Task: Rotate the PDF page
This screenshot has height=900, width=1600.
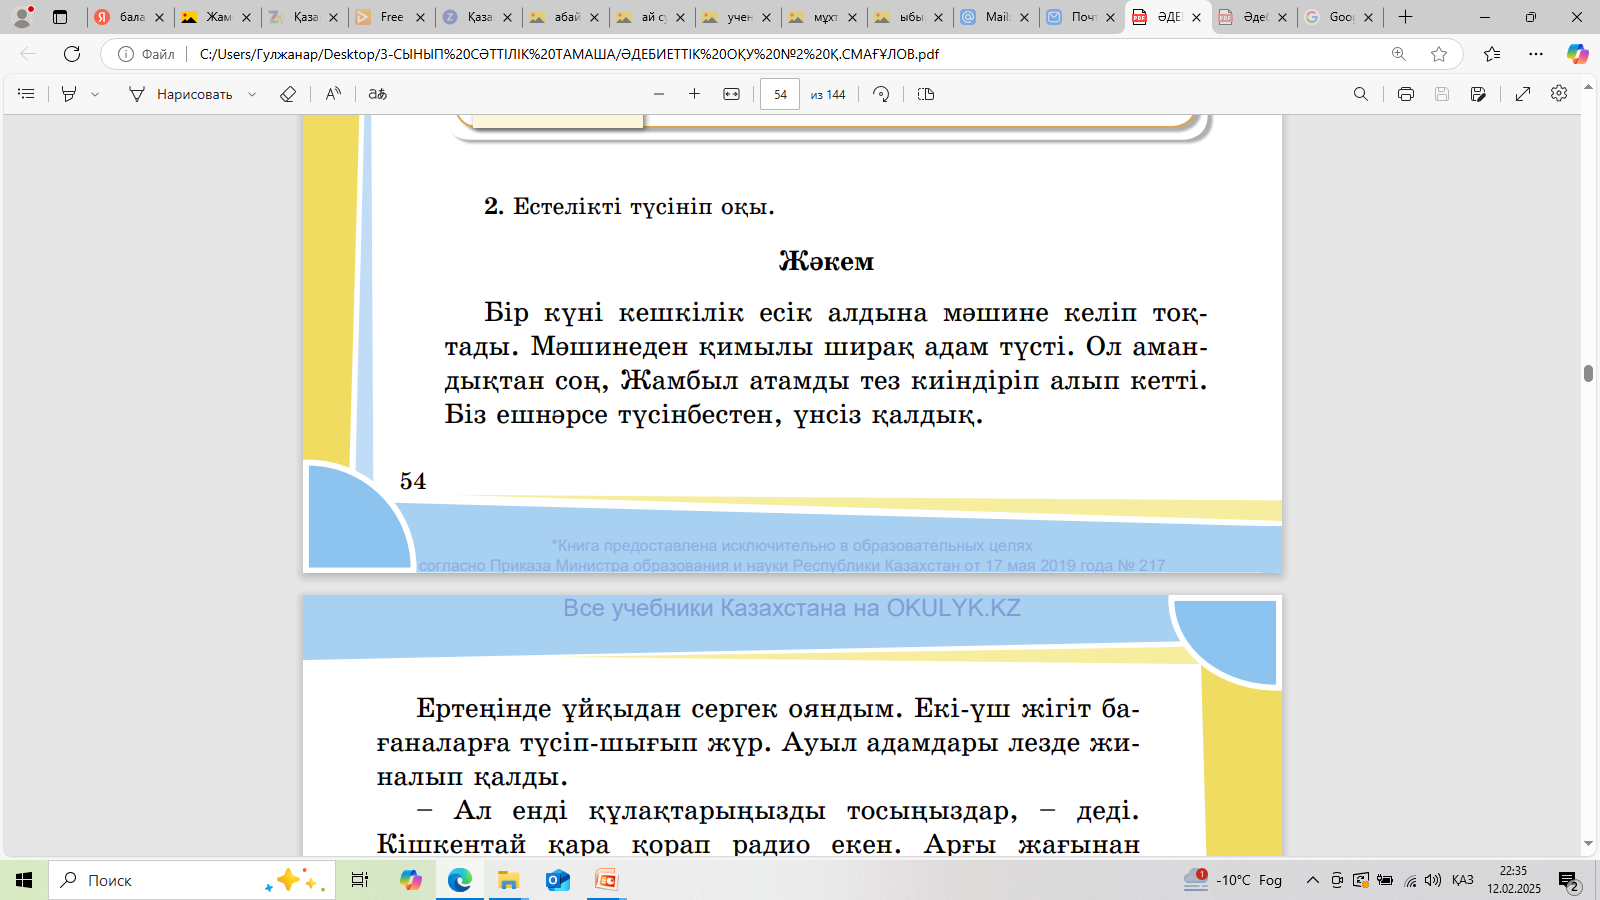Action: click(x=881, y=94)
